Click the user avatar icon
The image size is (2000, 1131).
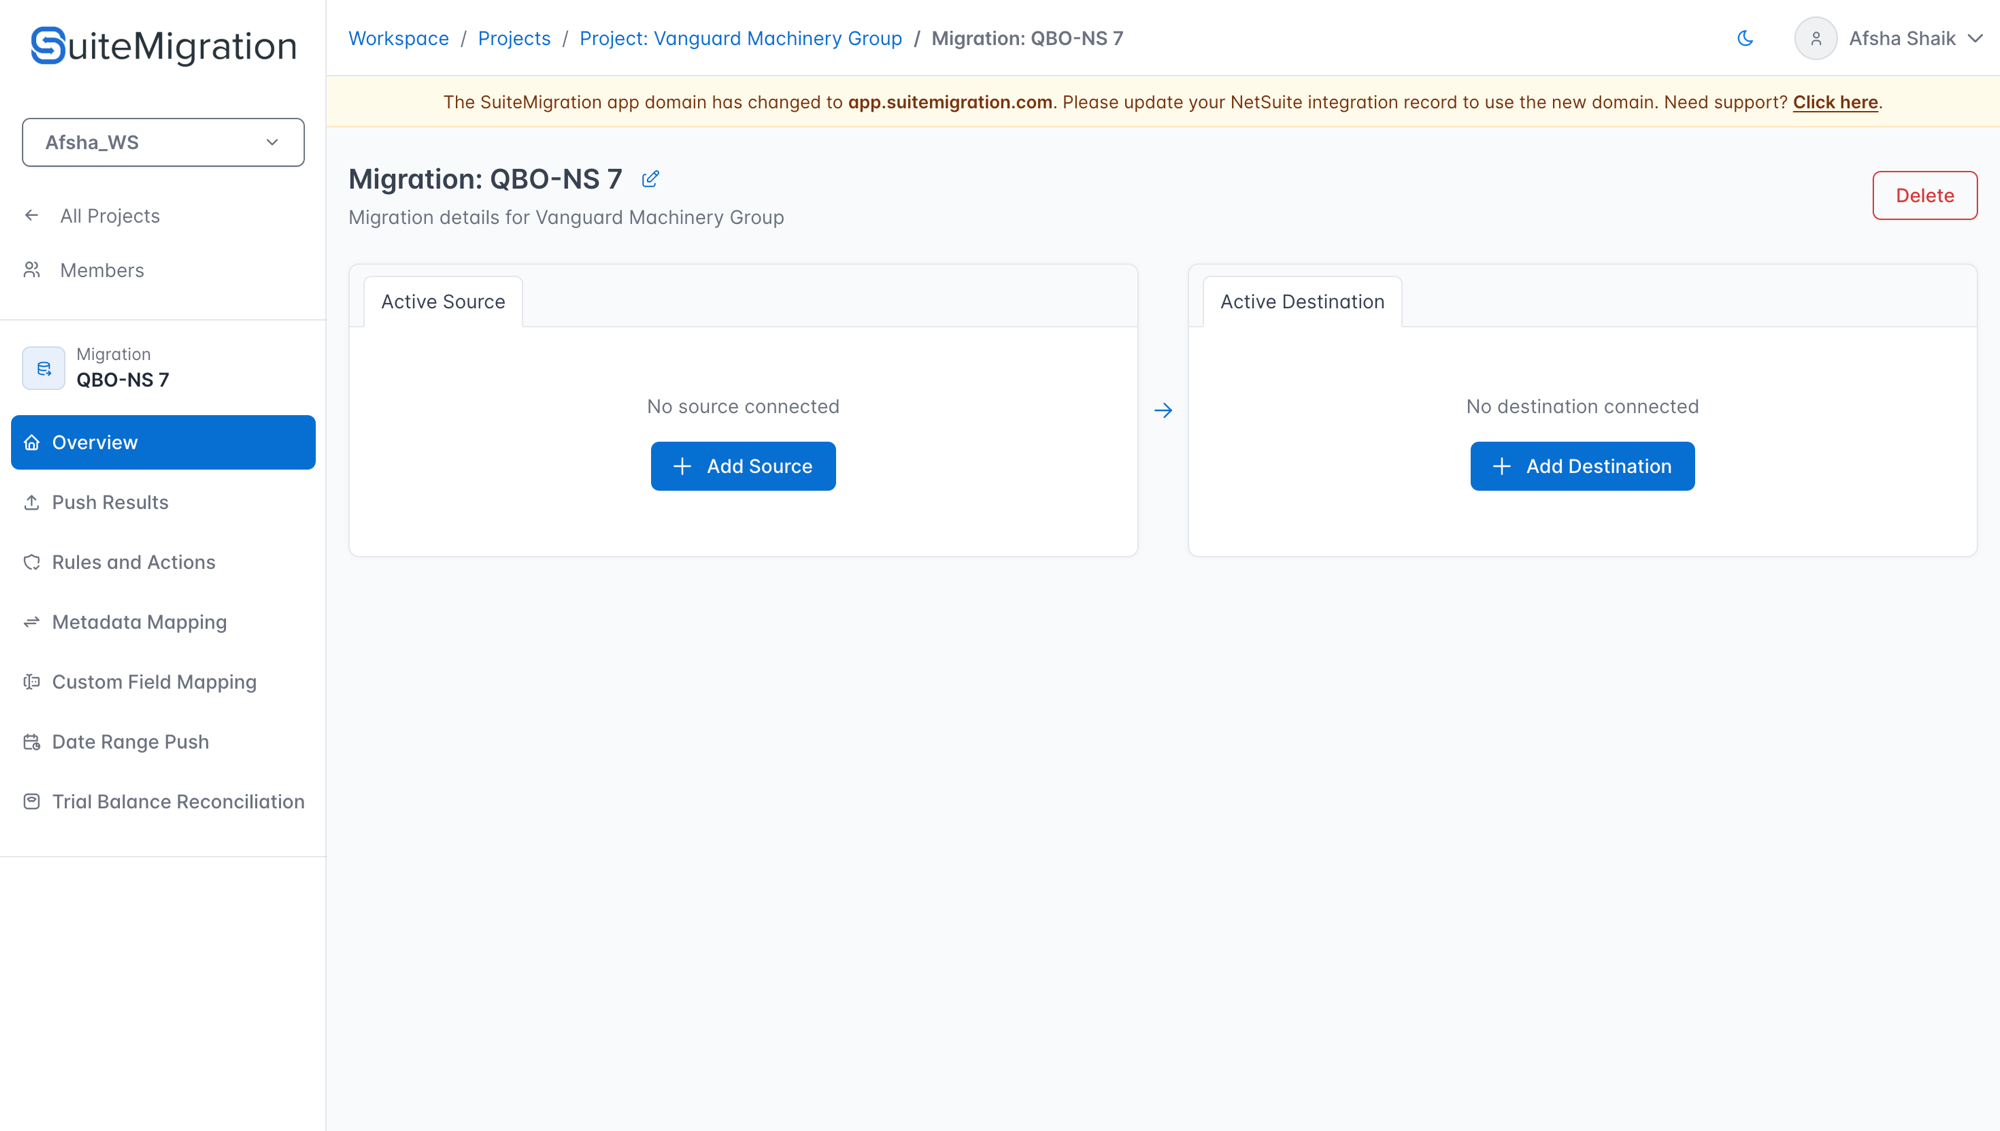click(x=1815, y=38)
